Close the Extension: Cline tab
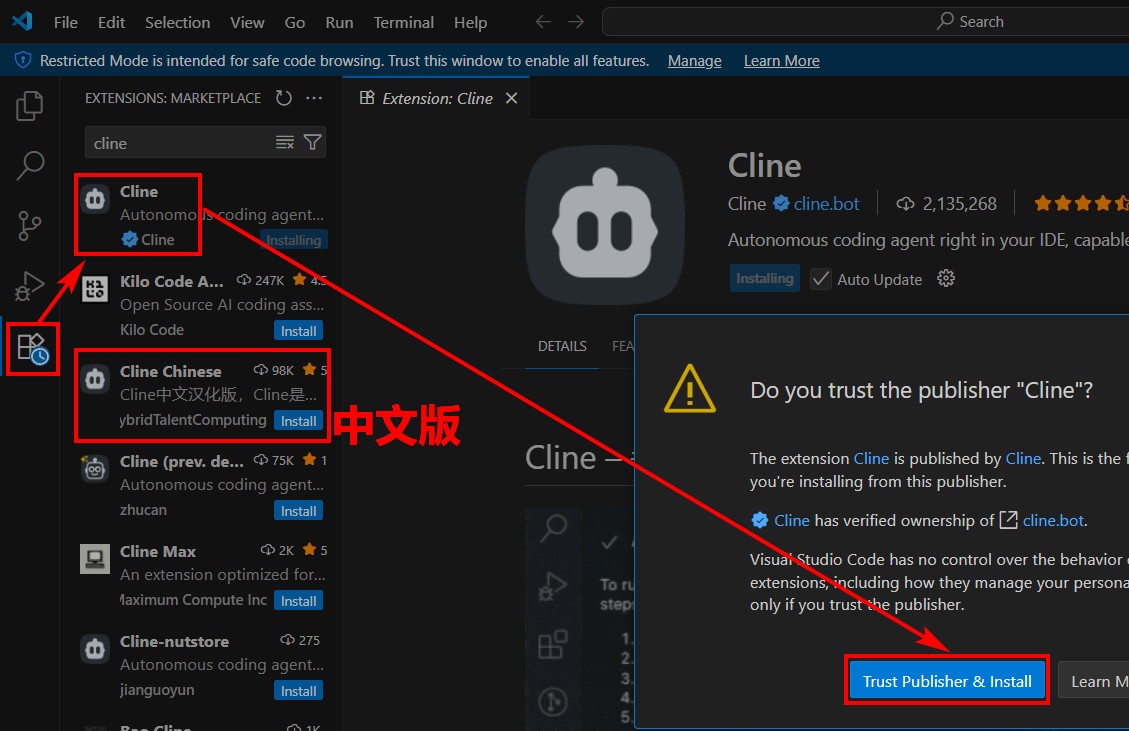 click(x=511, y=98)
